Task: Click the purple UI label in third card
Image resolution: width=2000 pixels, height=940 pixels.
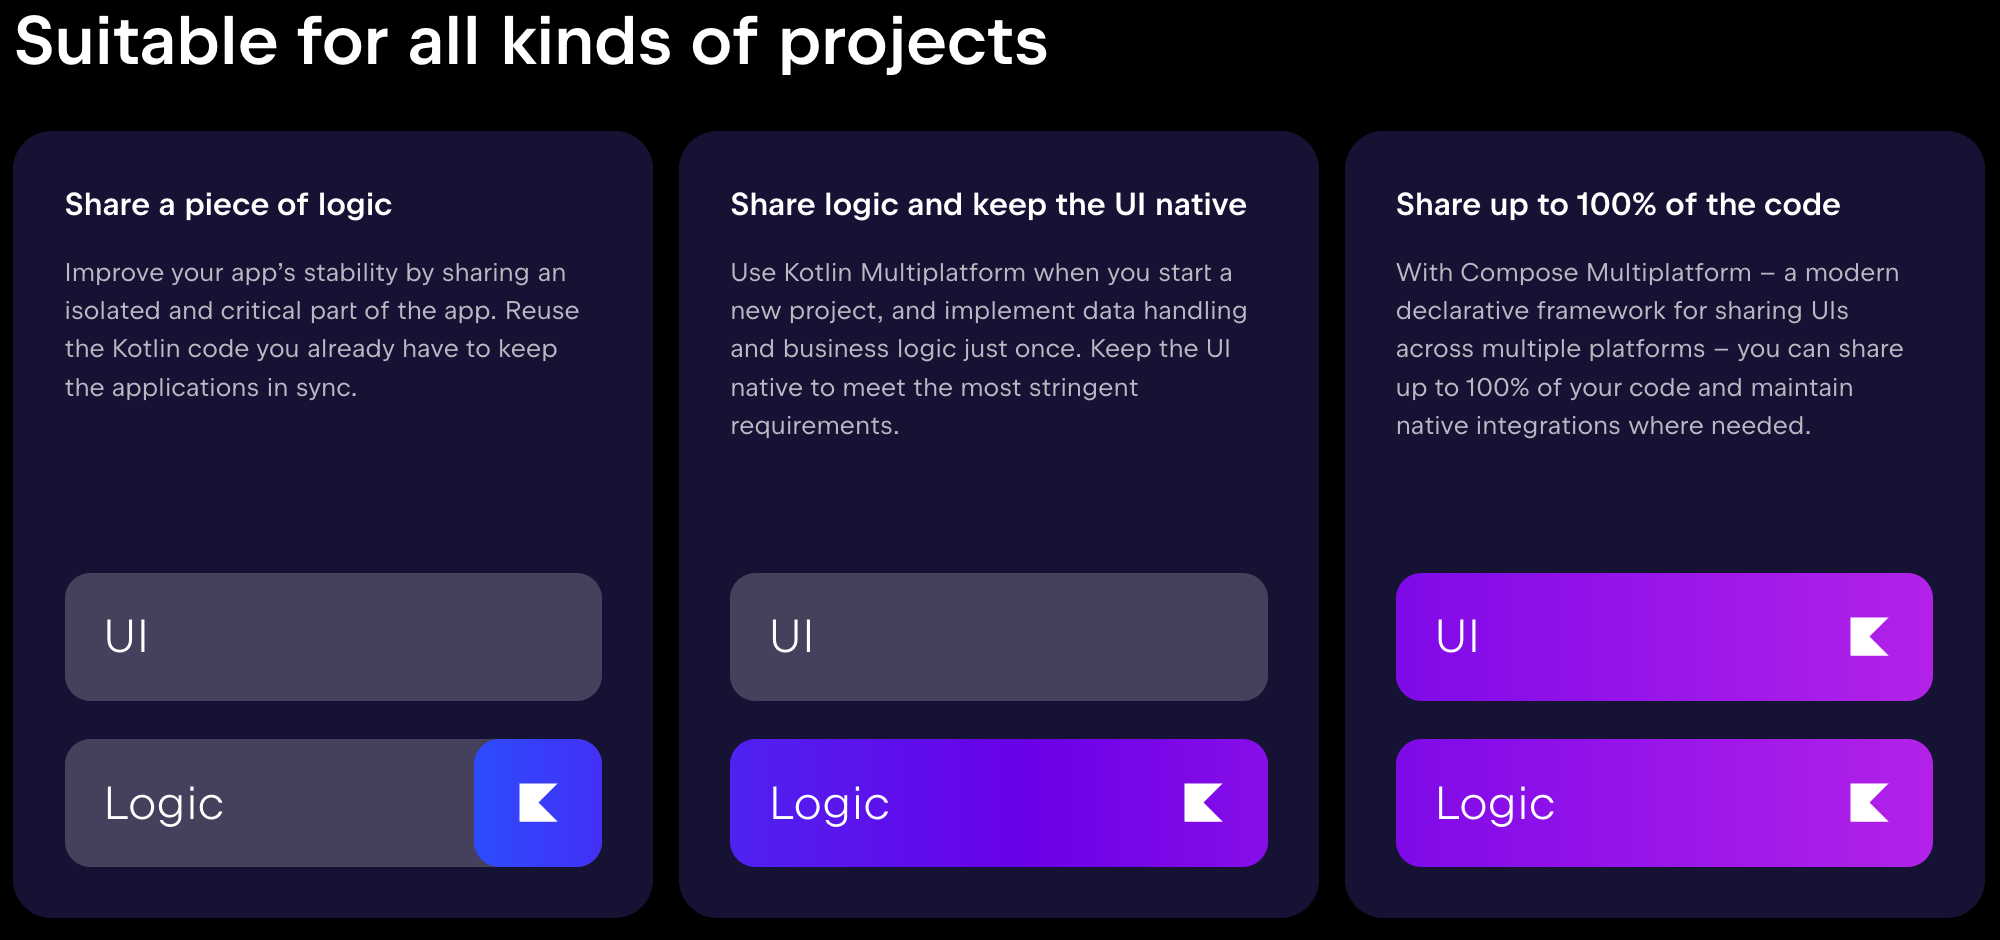Action: (1457, 637)
